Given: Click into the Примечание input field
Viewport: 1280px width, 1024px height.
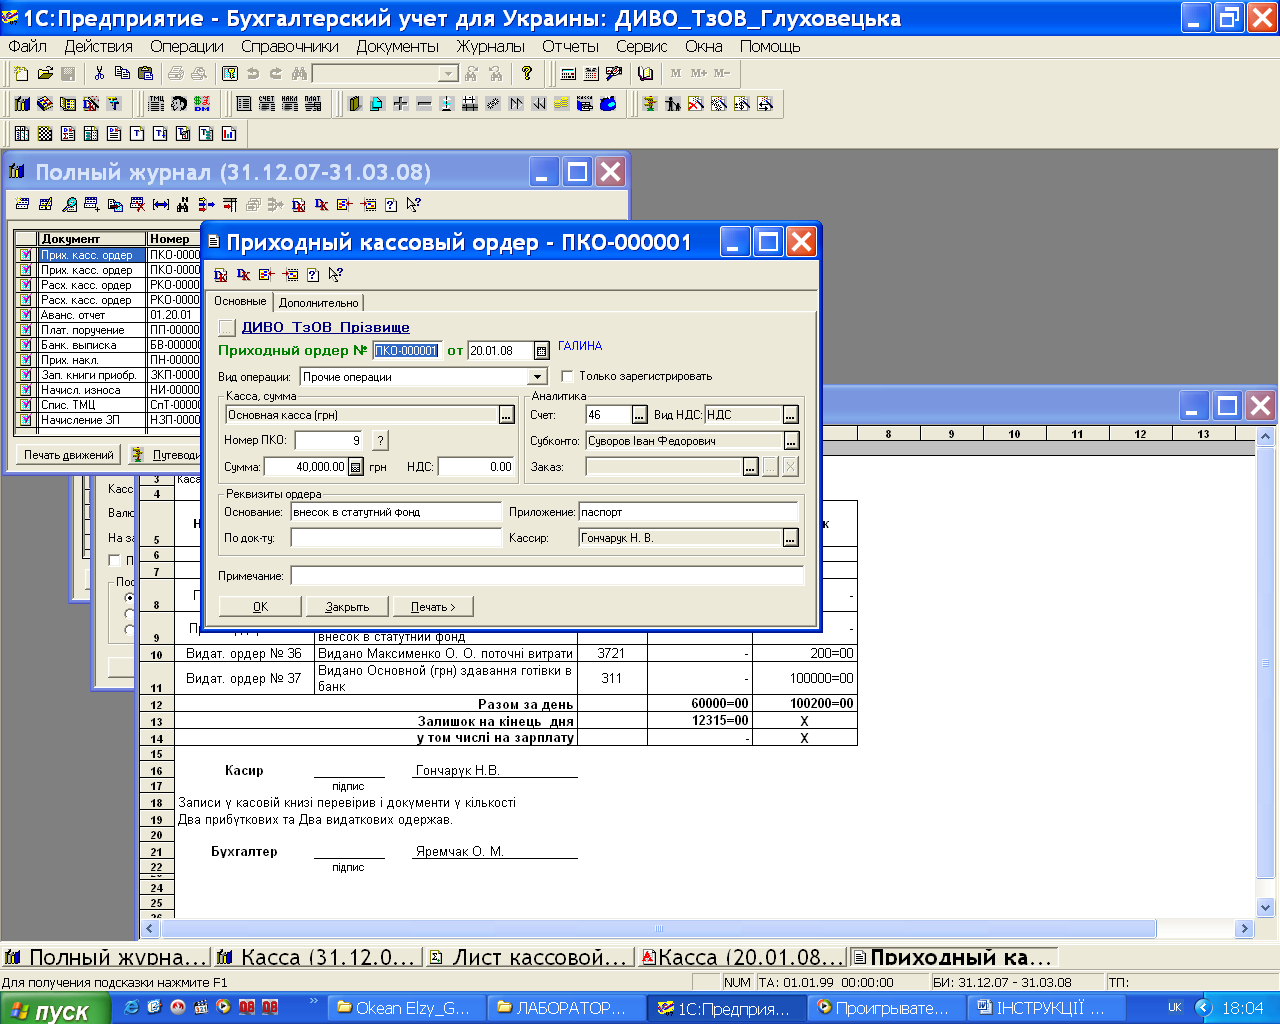Looking at the screenshot, I should [547, 576].
